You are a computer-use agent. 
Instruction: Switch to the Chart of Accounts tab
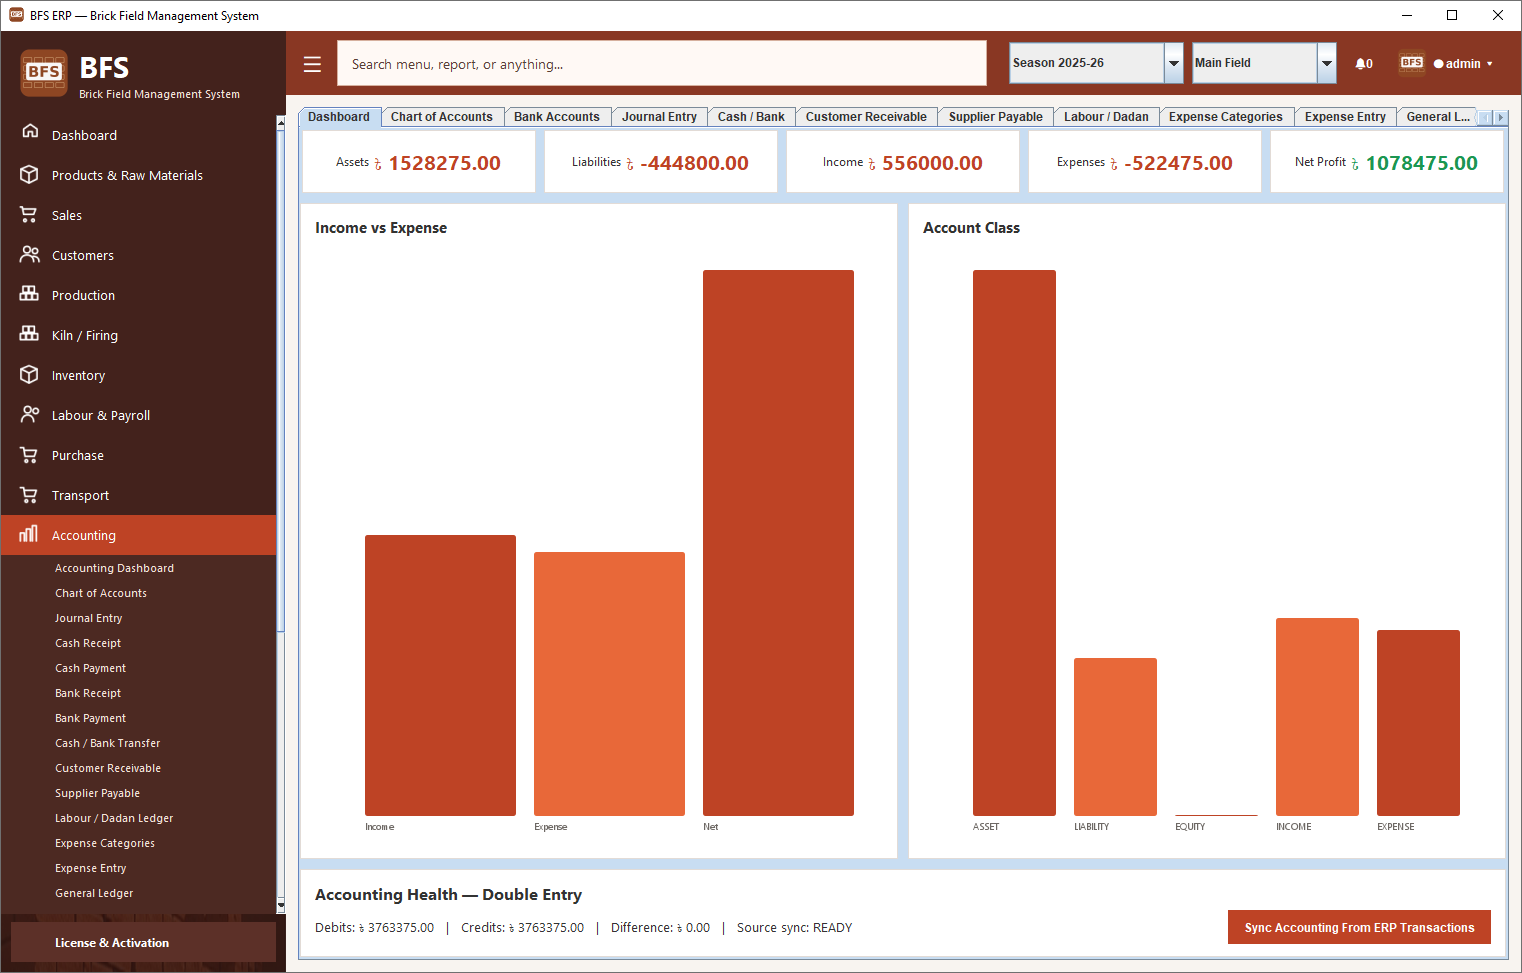[x=442, y=117]
